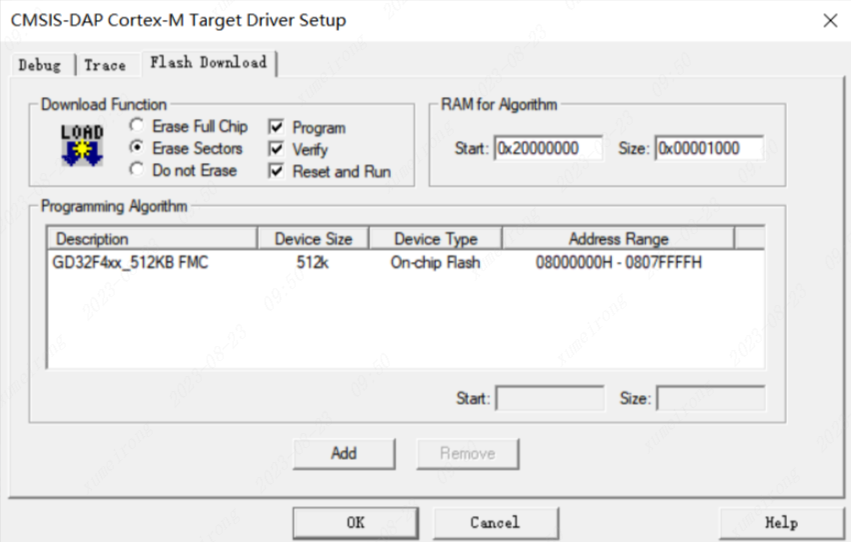This screenshot has width=851, height=542.
Task: Toggle the Program checkbox
Action: 276,128
